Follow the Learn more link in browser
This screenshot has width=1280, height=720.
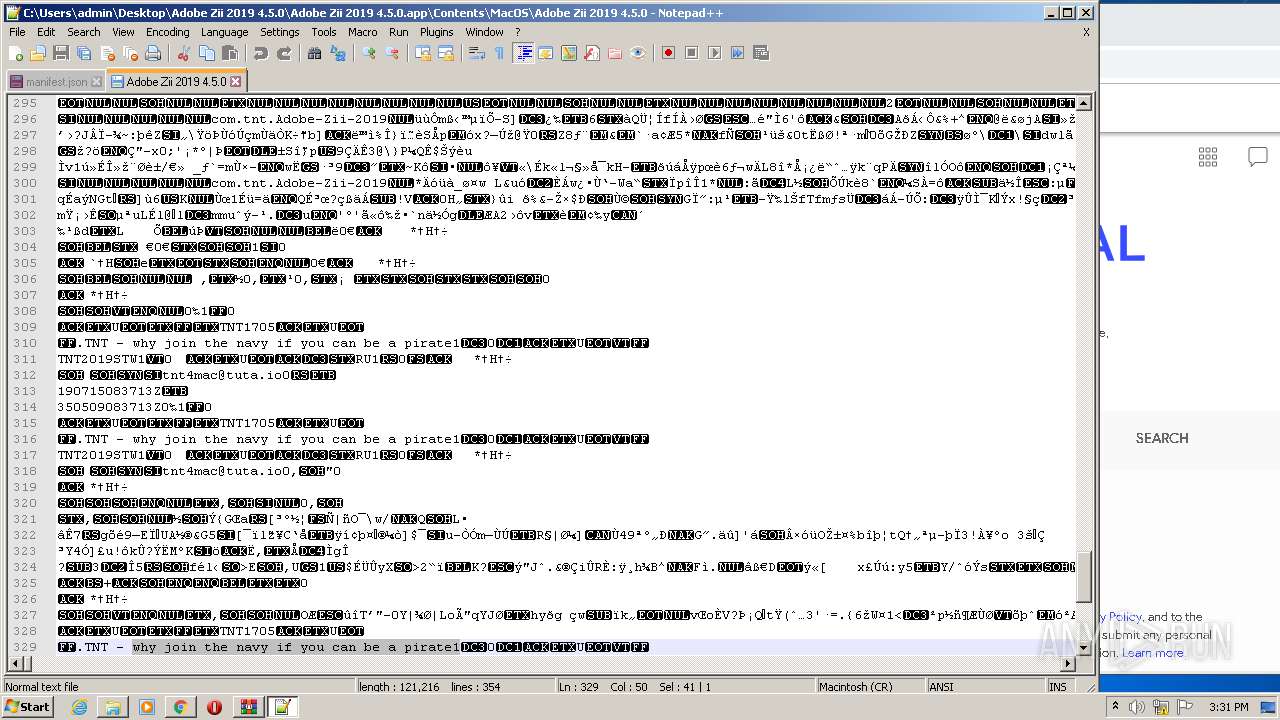[1152, 653]
